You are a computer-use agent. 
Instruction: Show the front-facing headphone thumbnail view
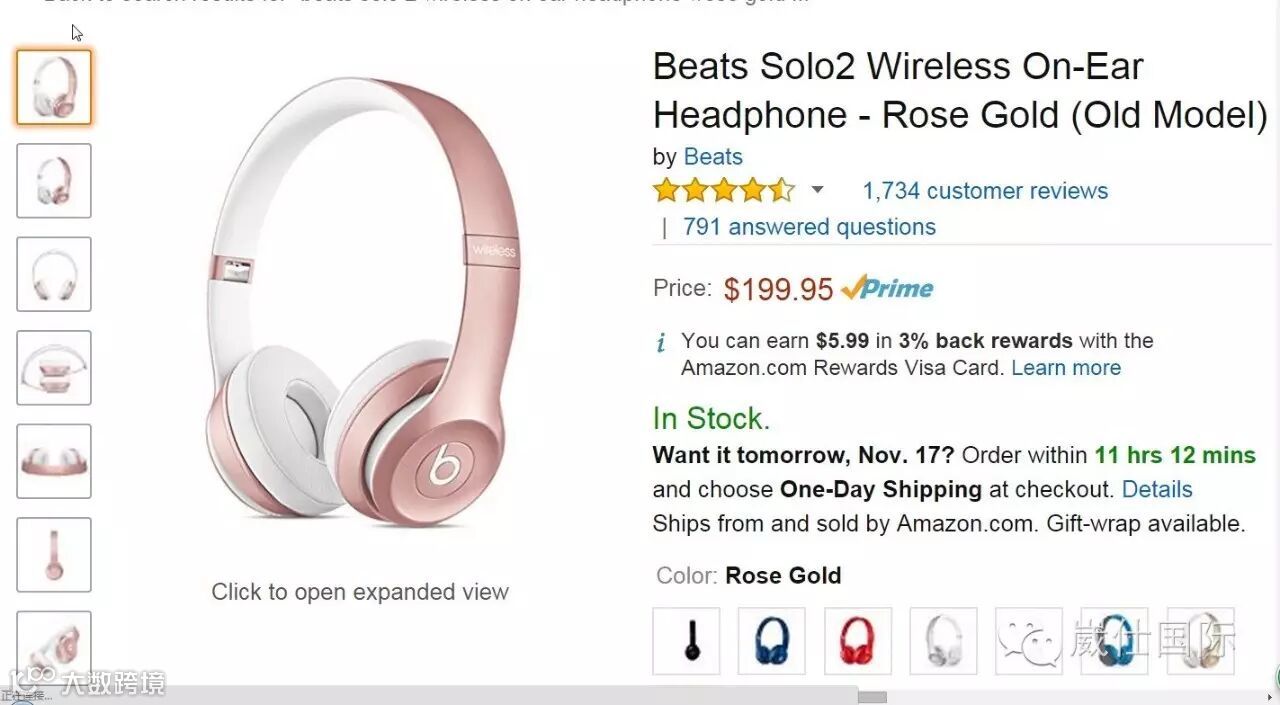[54, 274]
